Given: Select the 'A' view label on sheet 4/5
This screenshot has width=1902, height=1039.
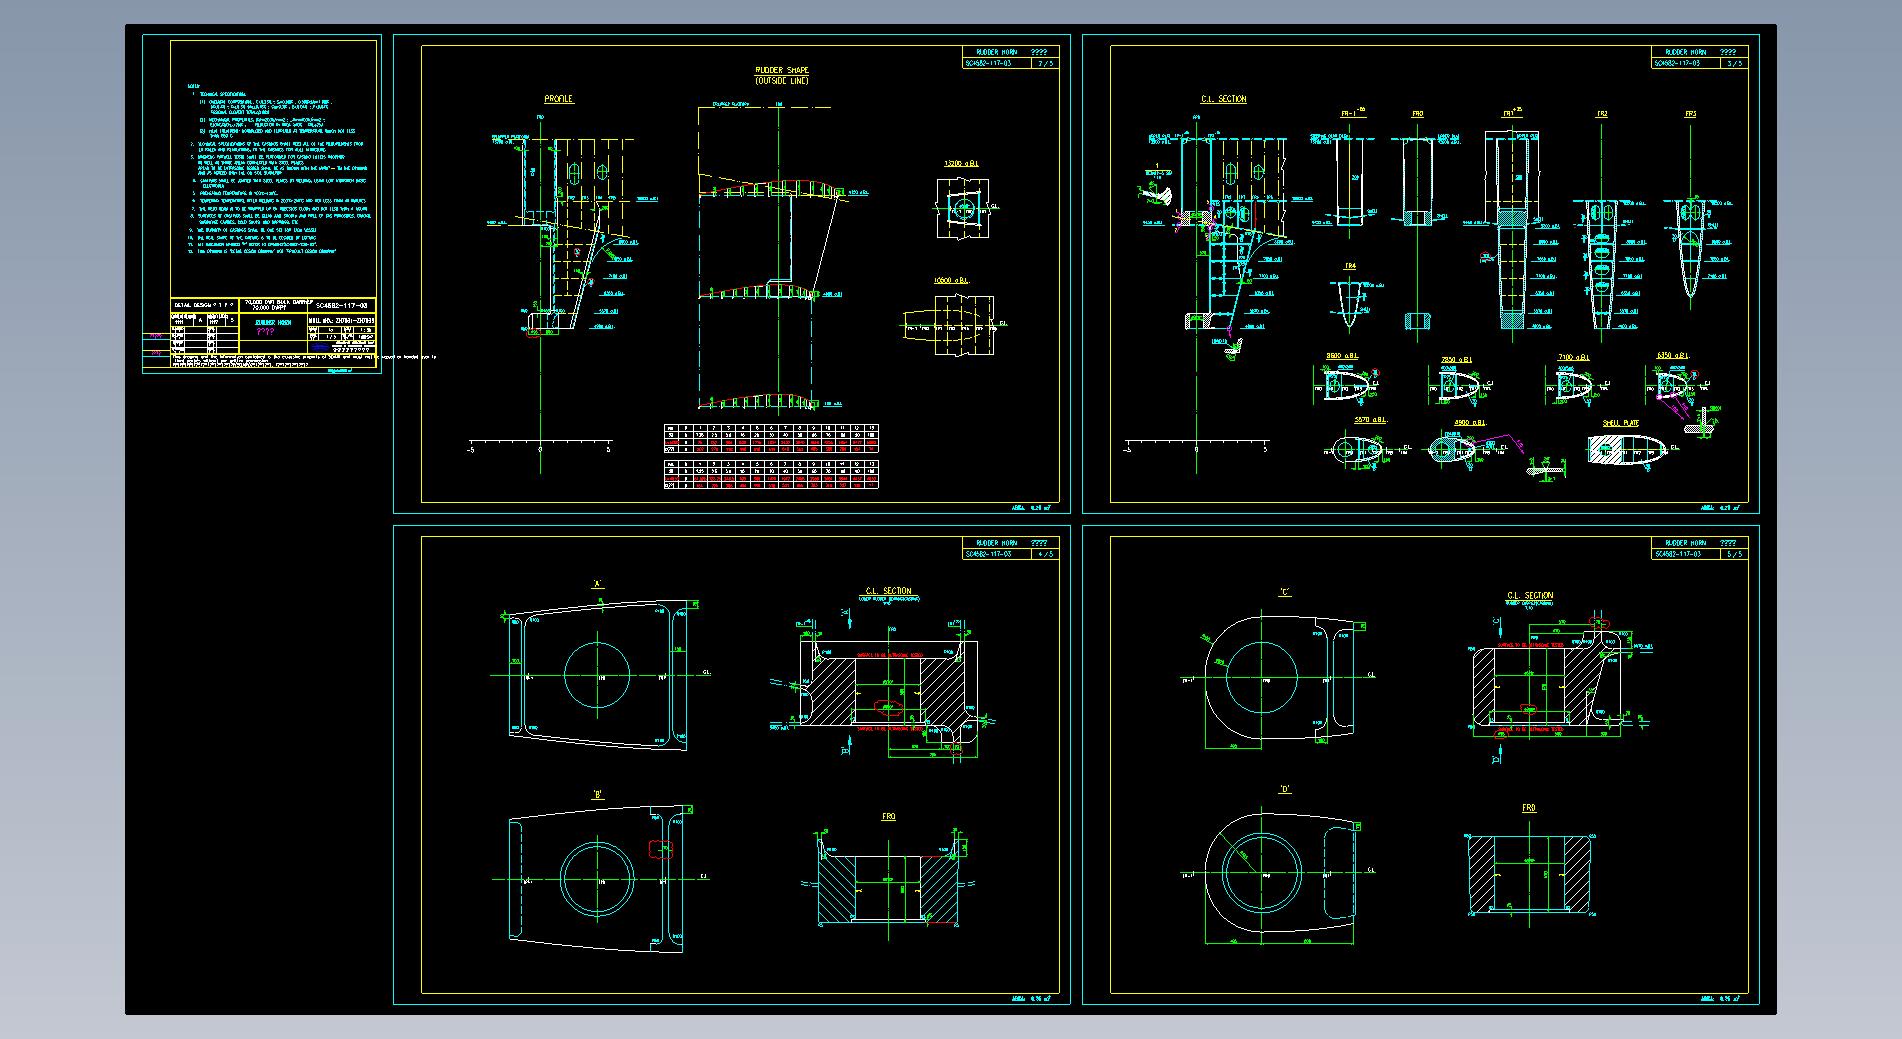Looking at the screenshot, I should click(x=598, y=584).
